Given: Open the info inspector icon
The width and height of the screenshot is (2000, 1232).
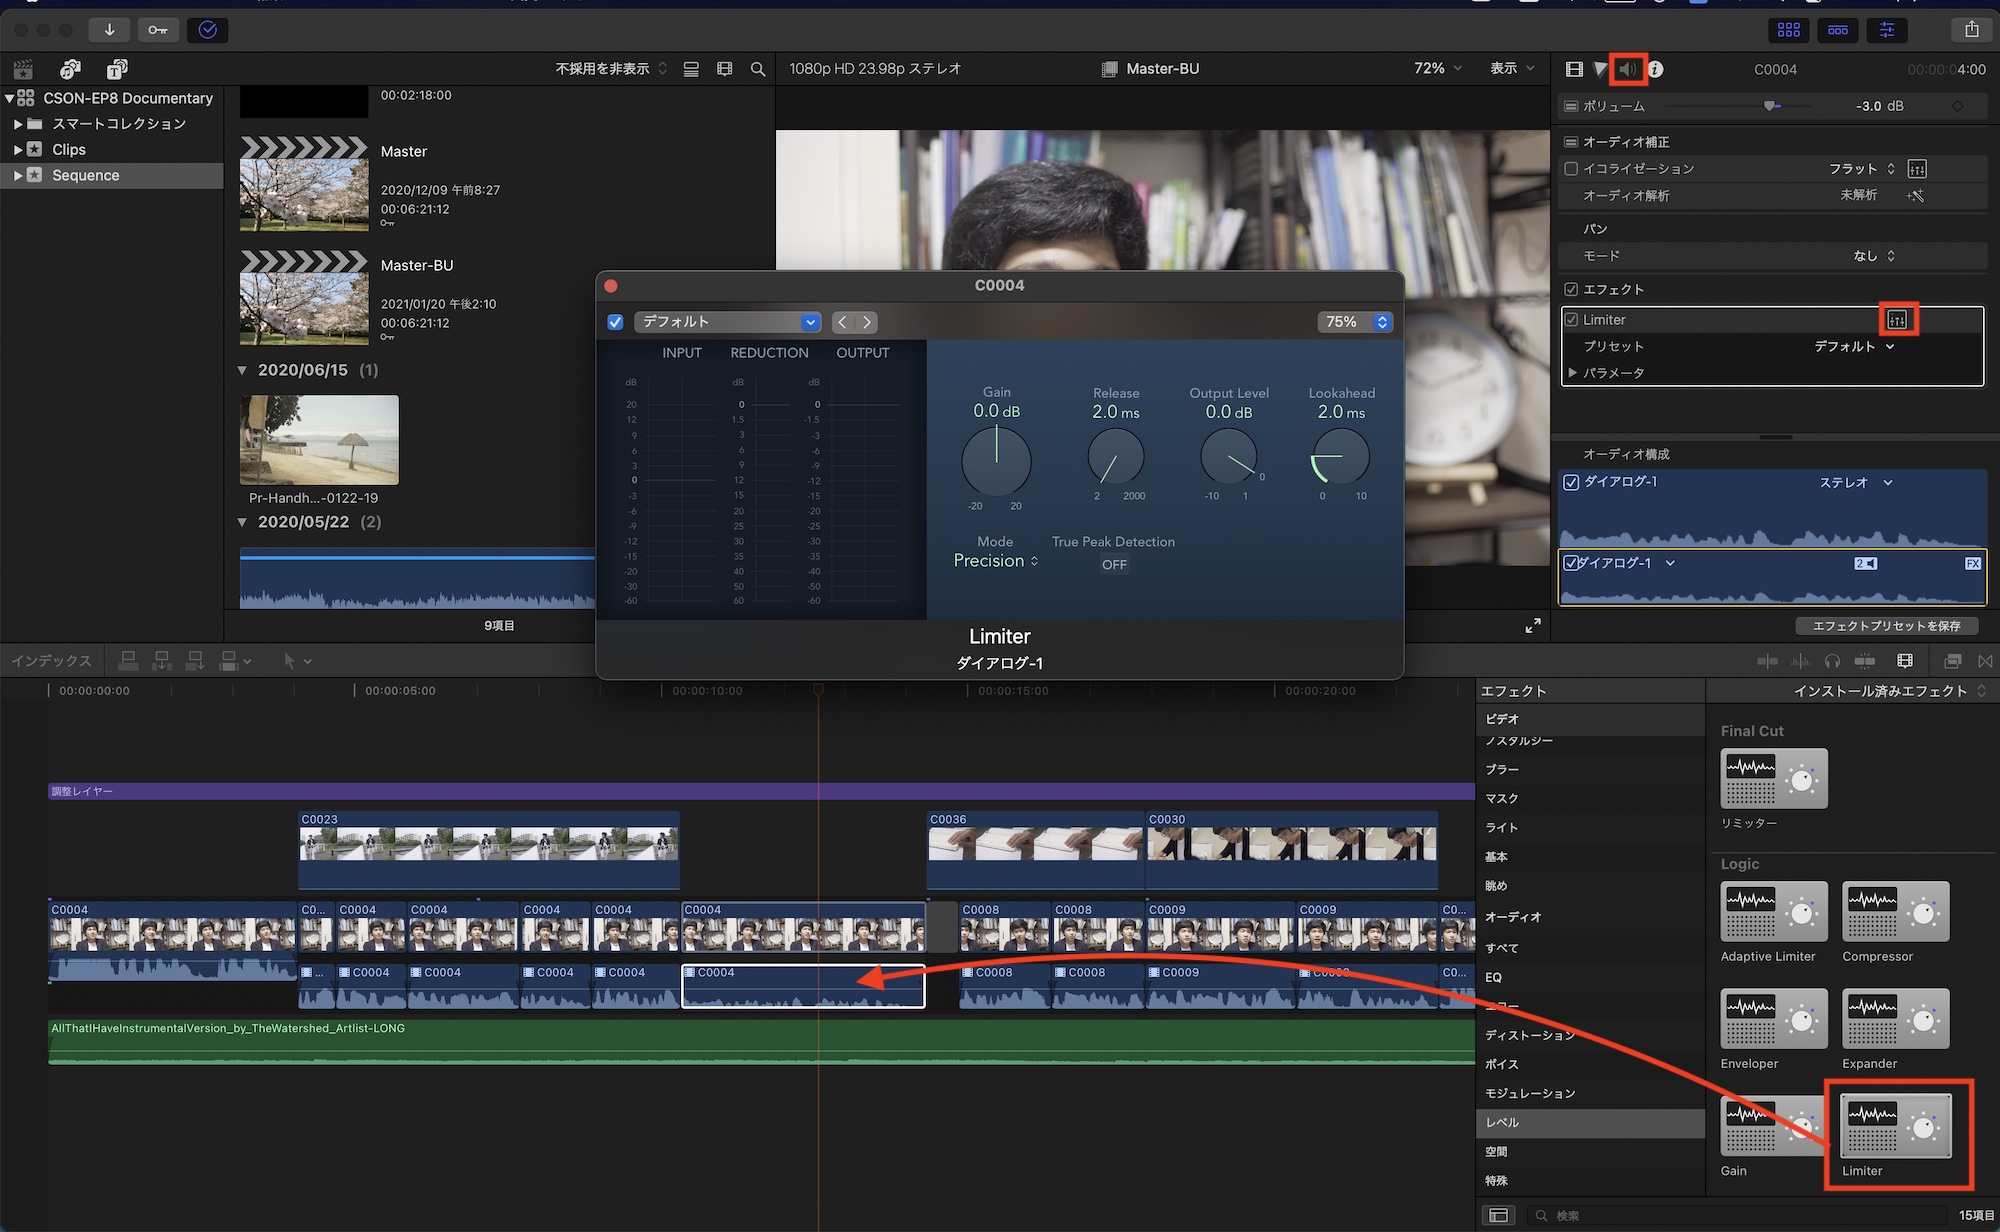Looking at the screenshot, I should pos(1656,69).
